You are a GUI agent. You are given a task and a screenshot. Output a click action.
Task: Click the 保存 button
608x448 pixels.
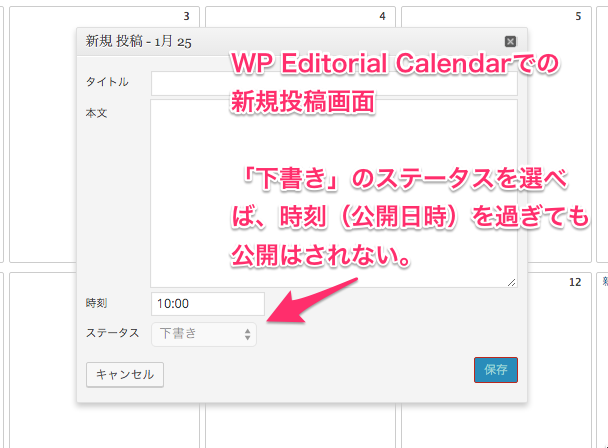point(496,370)
